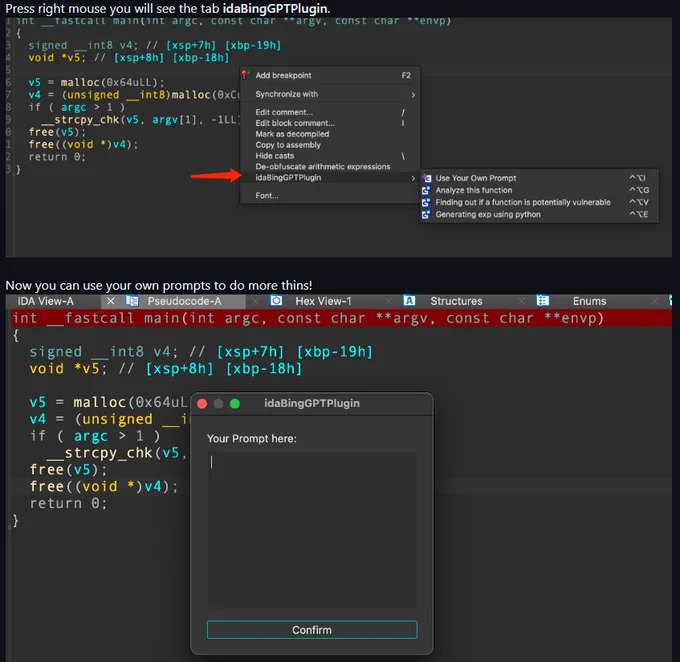This screenshot has width=680, height=662.
Task: Click 'free((void *)v4);' in lower pseudocode
Action: [x=104, y=487]
